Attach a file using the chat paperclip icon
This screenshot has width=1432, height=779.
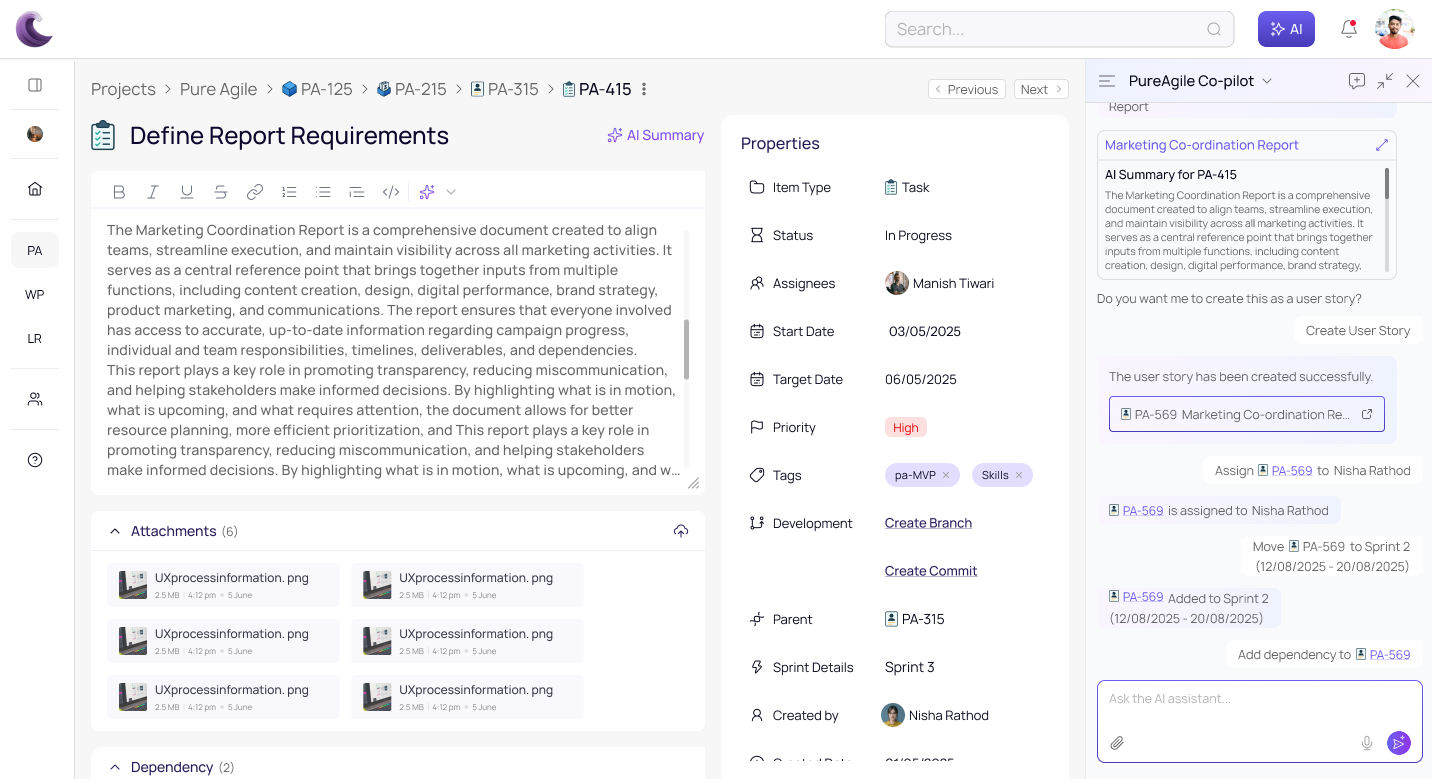pos(1118,743)
